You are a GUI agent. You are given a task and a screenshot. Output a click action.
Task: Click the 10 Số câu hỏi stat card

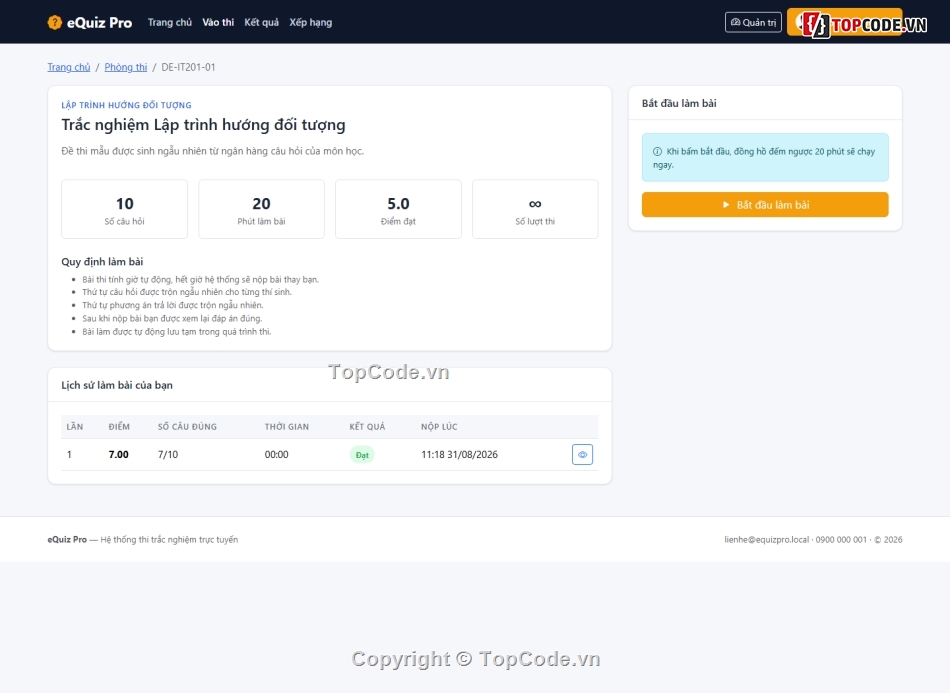click(124, 209)
